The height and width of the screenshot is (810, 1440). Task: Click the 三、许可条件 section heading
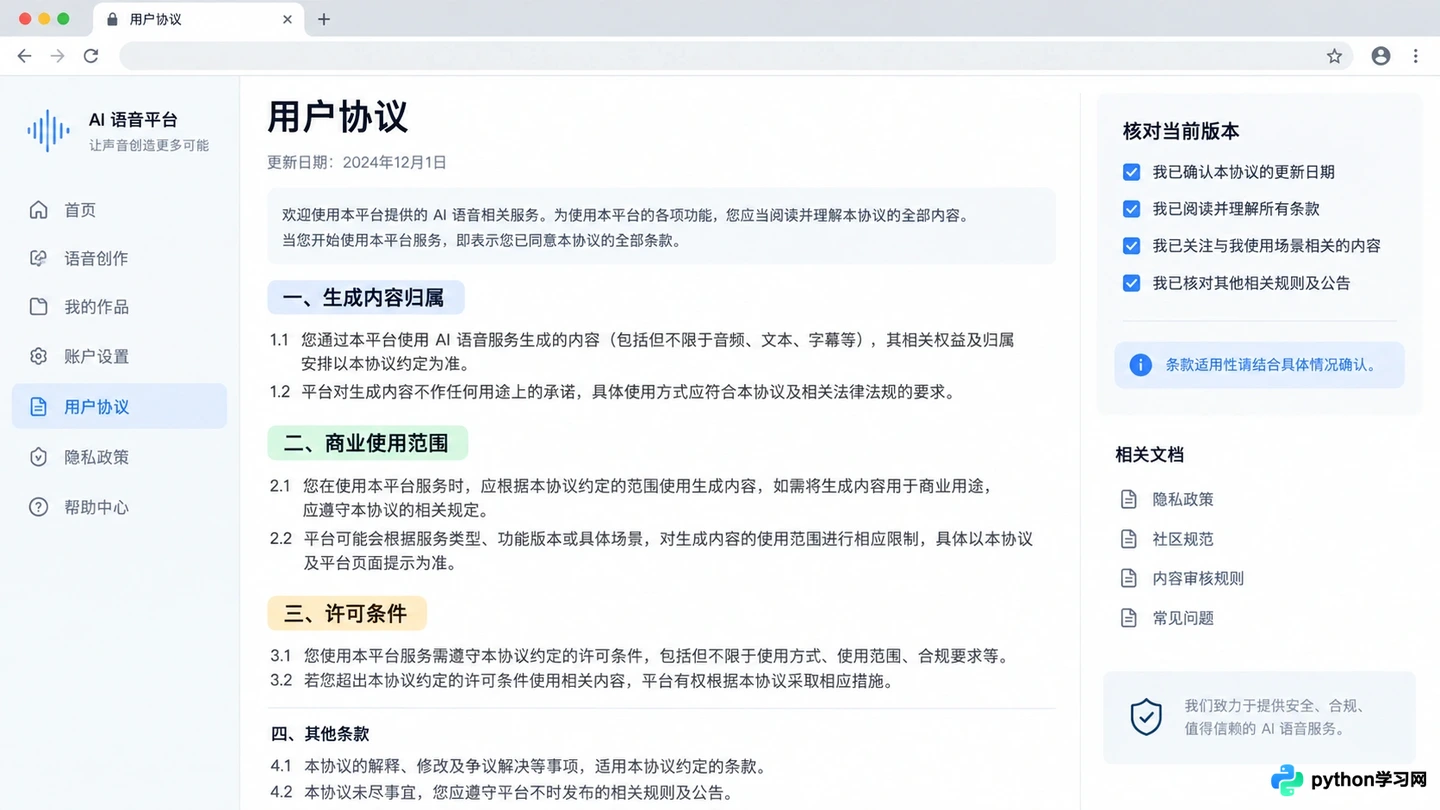coord(347,613)
